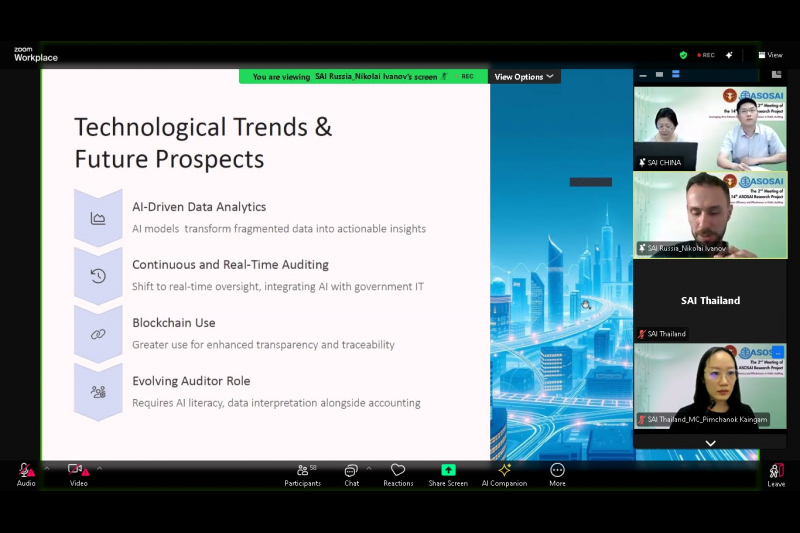Unmute the microphone Audio button

coord(25,471)
